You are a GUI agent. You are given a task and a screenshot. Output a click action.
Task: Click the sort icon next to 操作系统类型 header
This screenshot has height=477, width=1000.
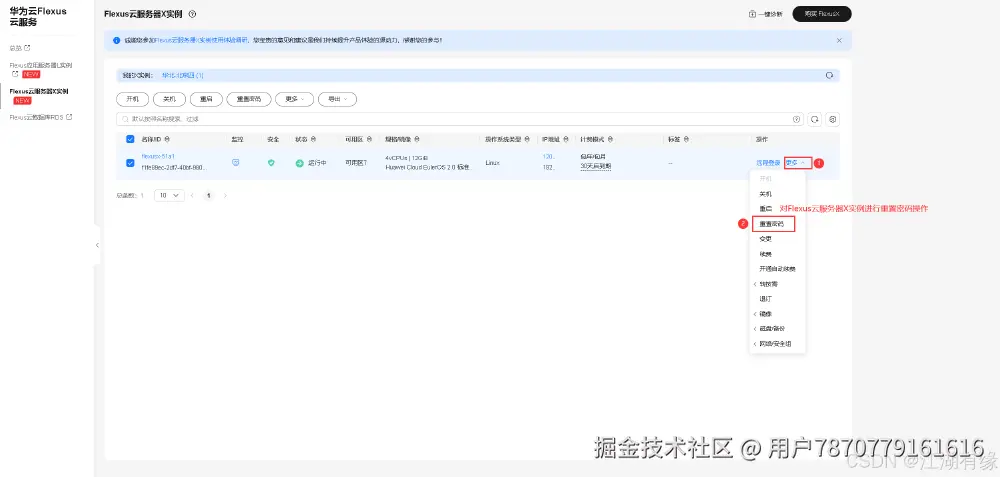tap(527, 139)
